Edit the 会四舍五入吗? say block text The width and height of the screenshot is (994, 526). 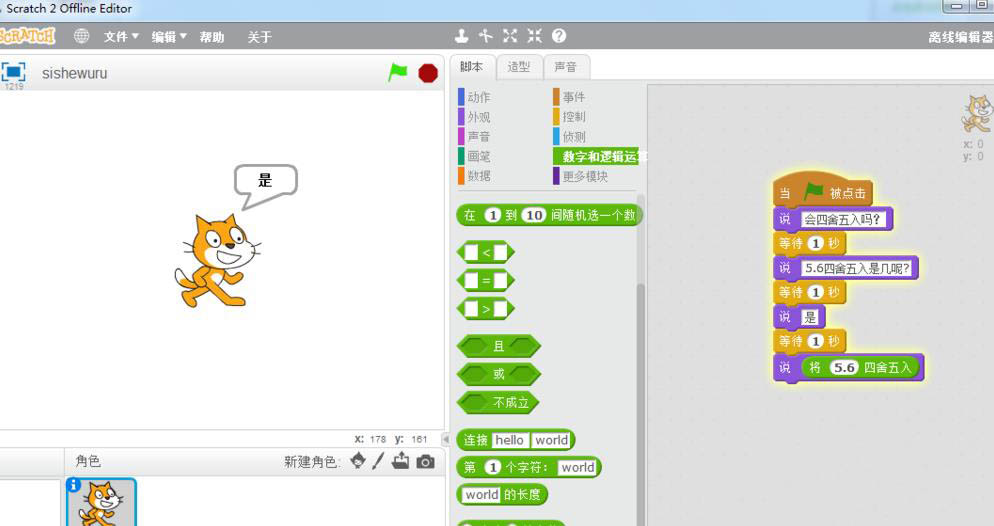coord(842,219)
